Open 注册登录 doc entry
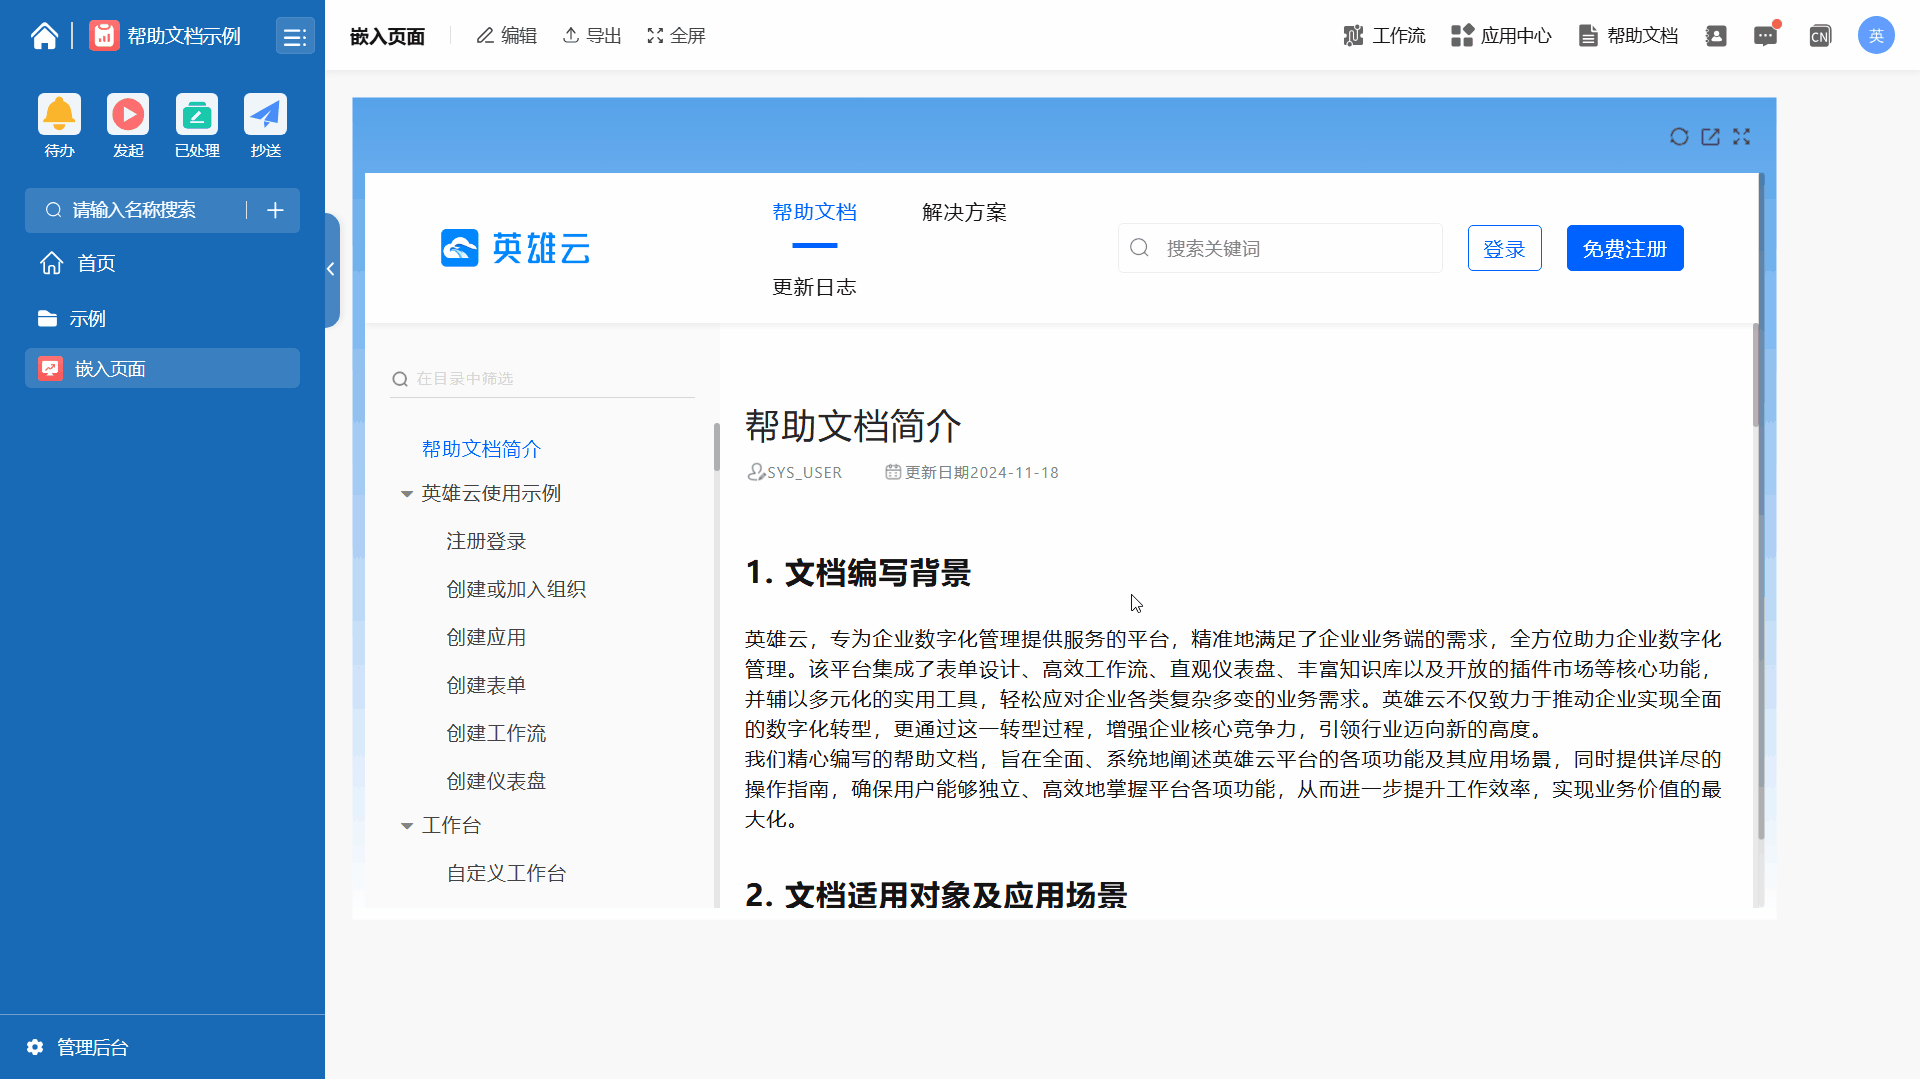Screen dimensions: 1920x1079 486,541
